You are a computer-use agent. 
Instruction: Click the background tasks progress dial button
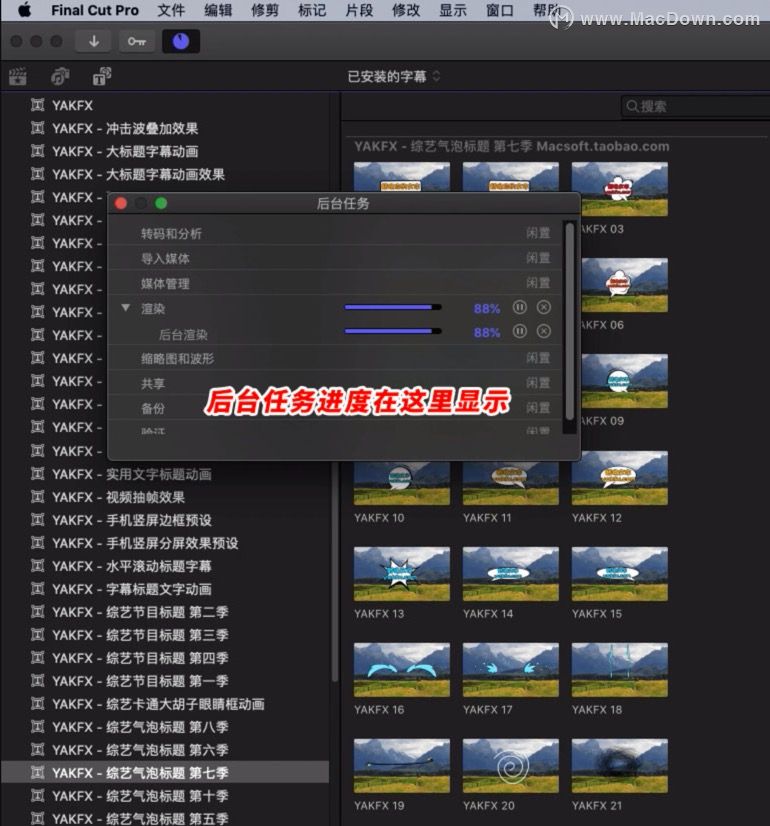tap(181, 41)
